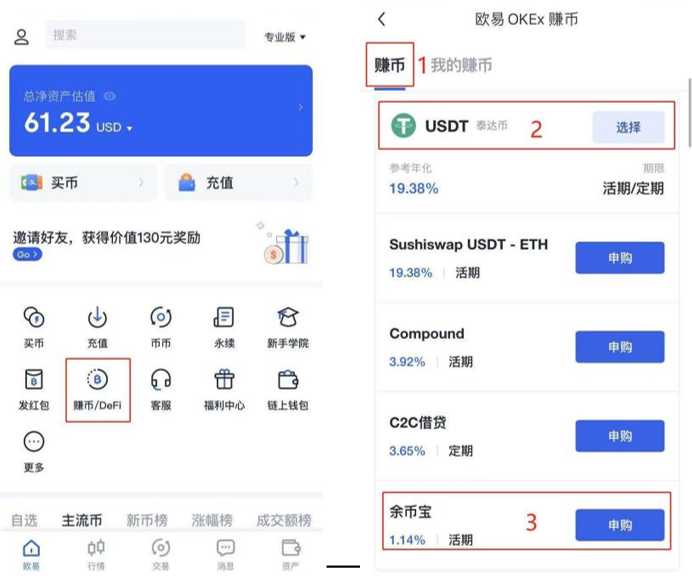Go back using the left arrow

[x=382, y=19]
